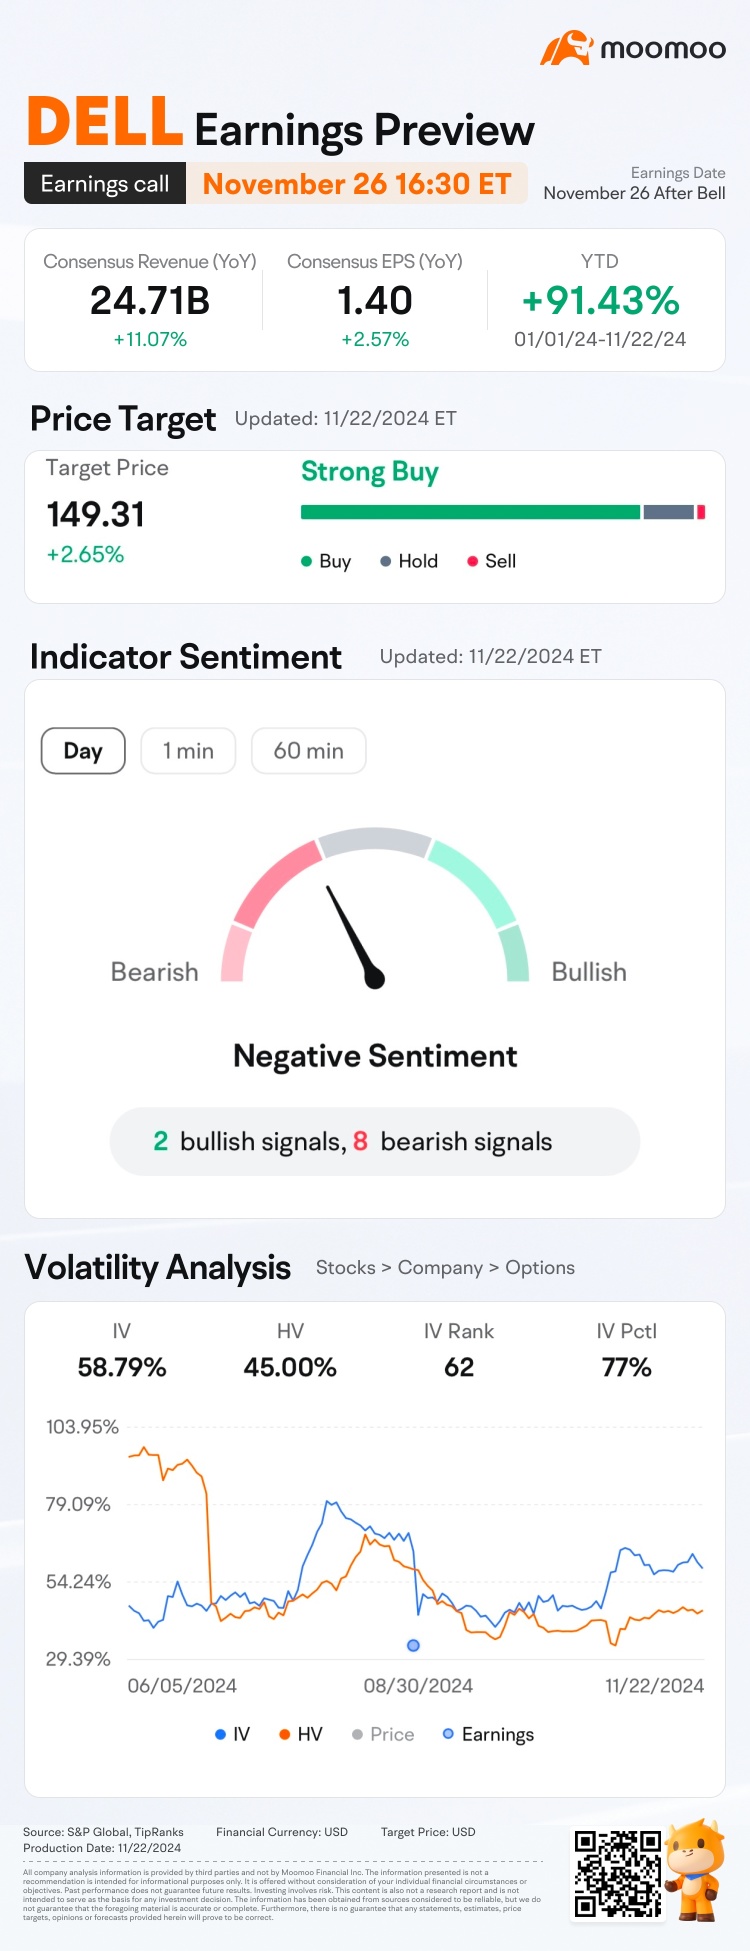The image size is (750, 1951).
Task: Click the blue Earnings marker dot on chart
Action: (413, 1645)
